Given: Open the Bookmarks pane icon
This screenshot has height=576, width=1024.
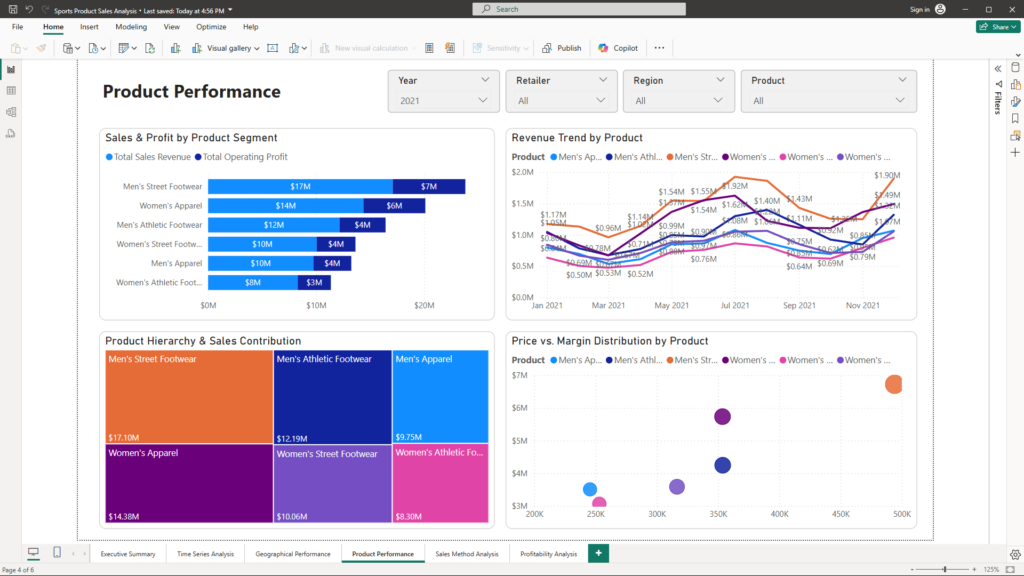Looking at the screenshot, I should tap(1015, 118).
